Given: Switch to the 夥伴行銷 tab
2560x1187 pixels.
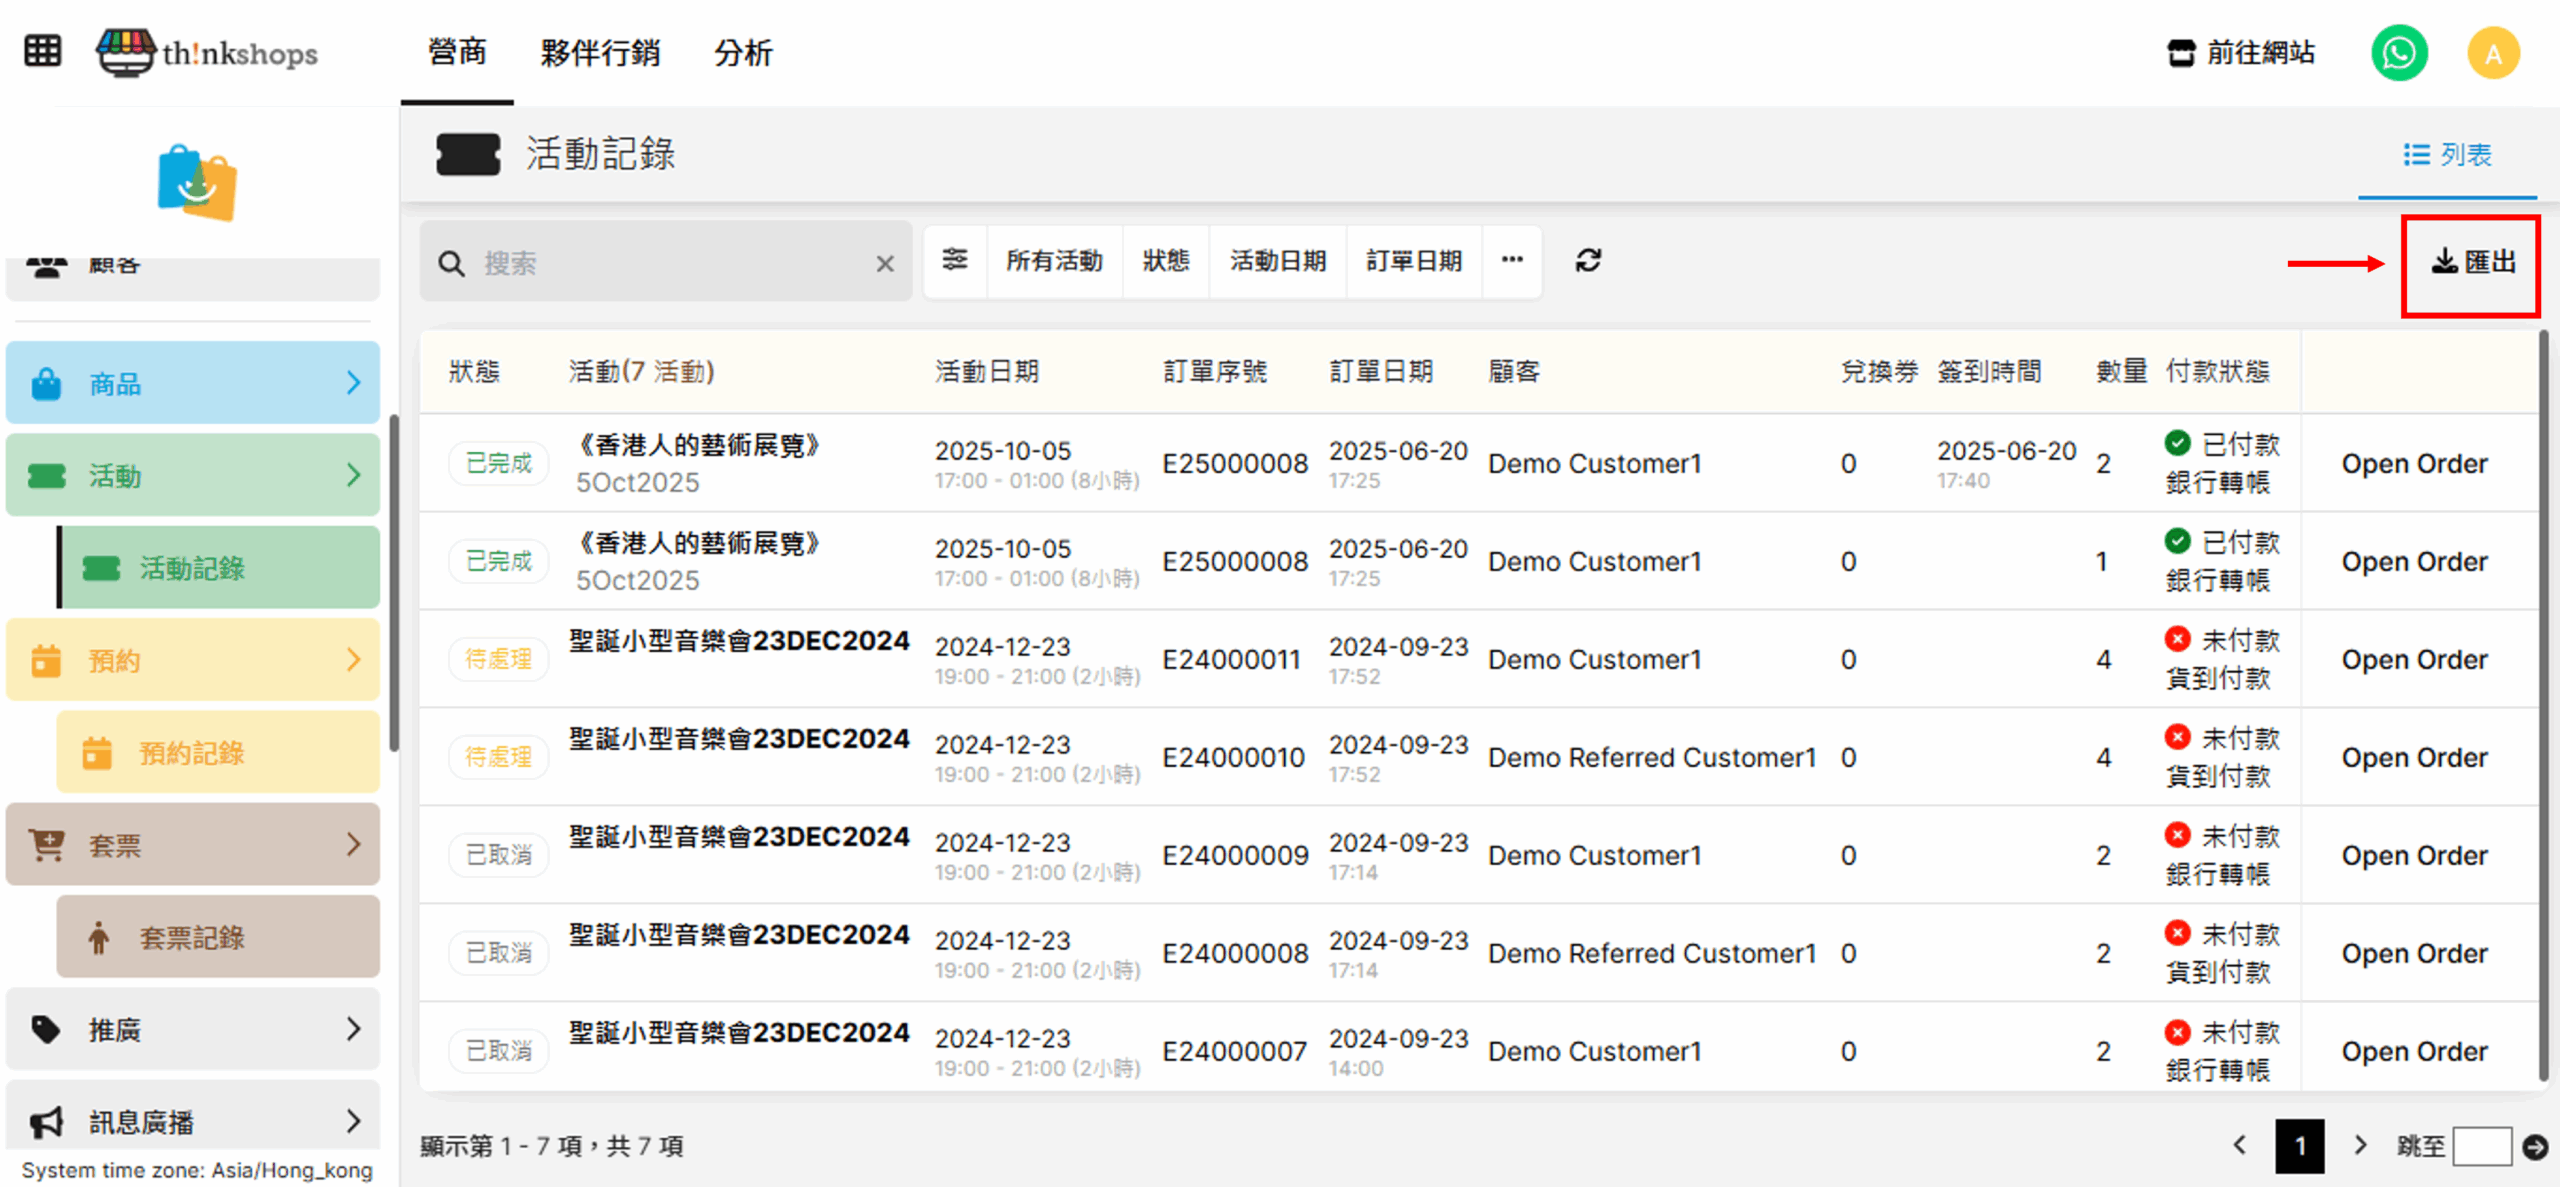Looking at the screenshot, I should pyautogui.click(x=600, y=53).
